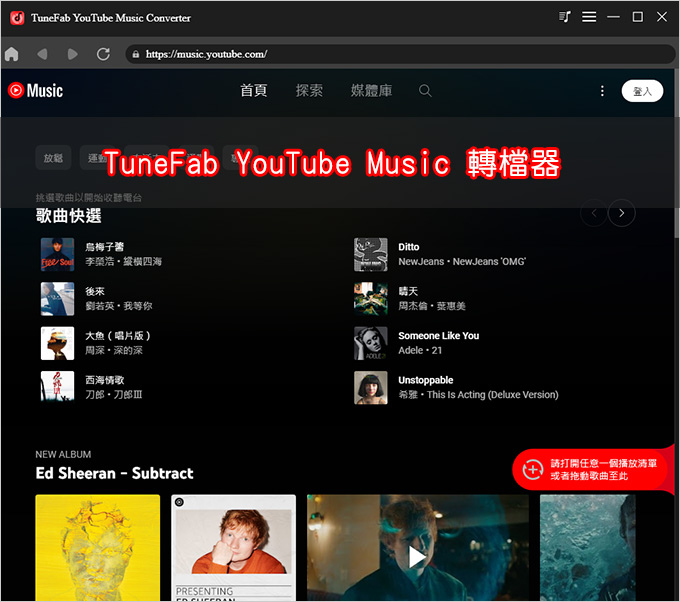Image resolution: width=680 pixels, height=602 pixels.
Task: Show previous quick picks with left chevron
Action: point(594,213)
